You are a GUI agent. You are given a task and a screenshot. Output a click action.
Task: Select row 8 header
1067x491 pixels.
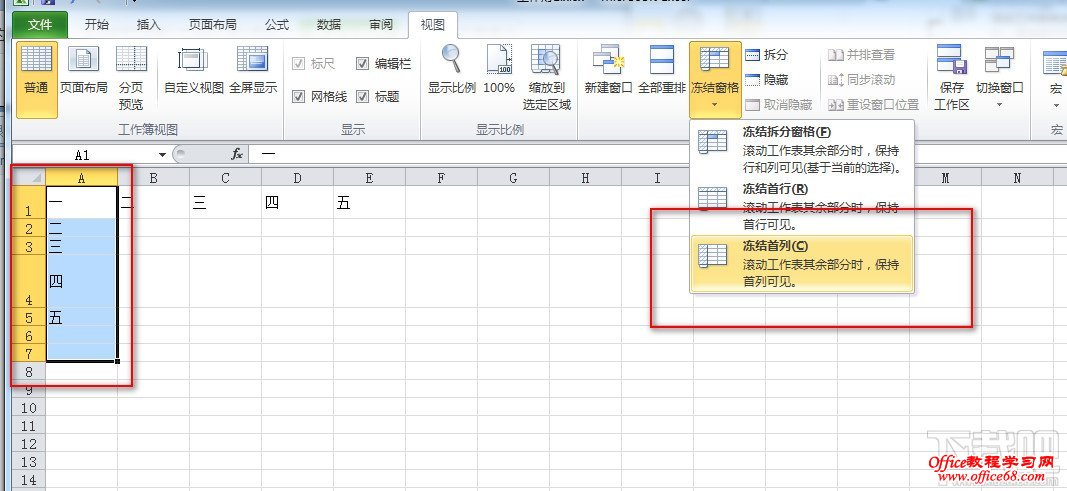(x=29, y=371)
